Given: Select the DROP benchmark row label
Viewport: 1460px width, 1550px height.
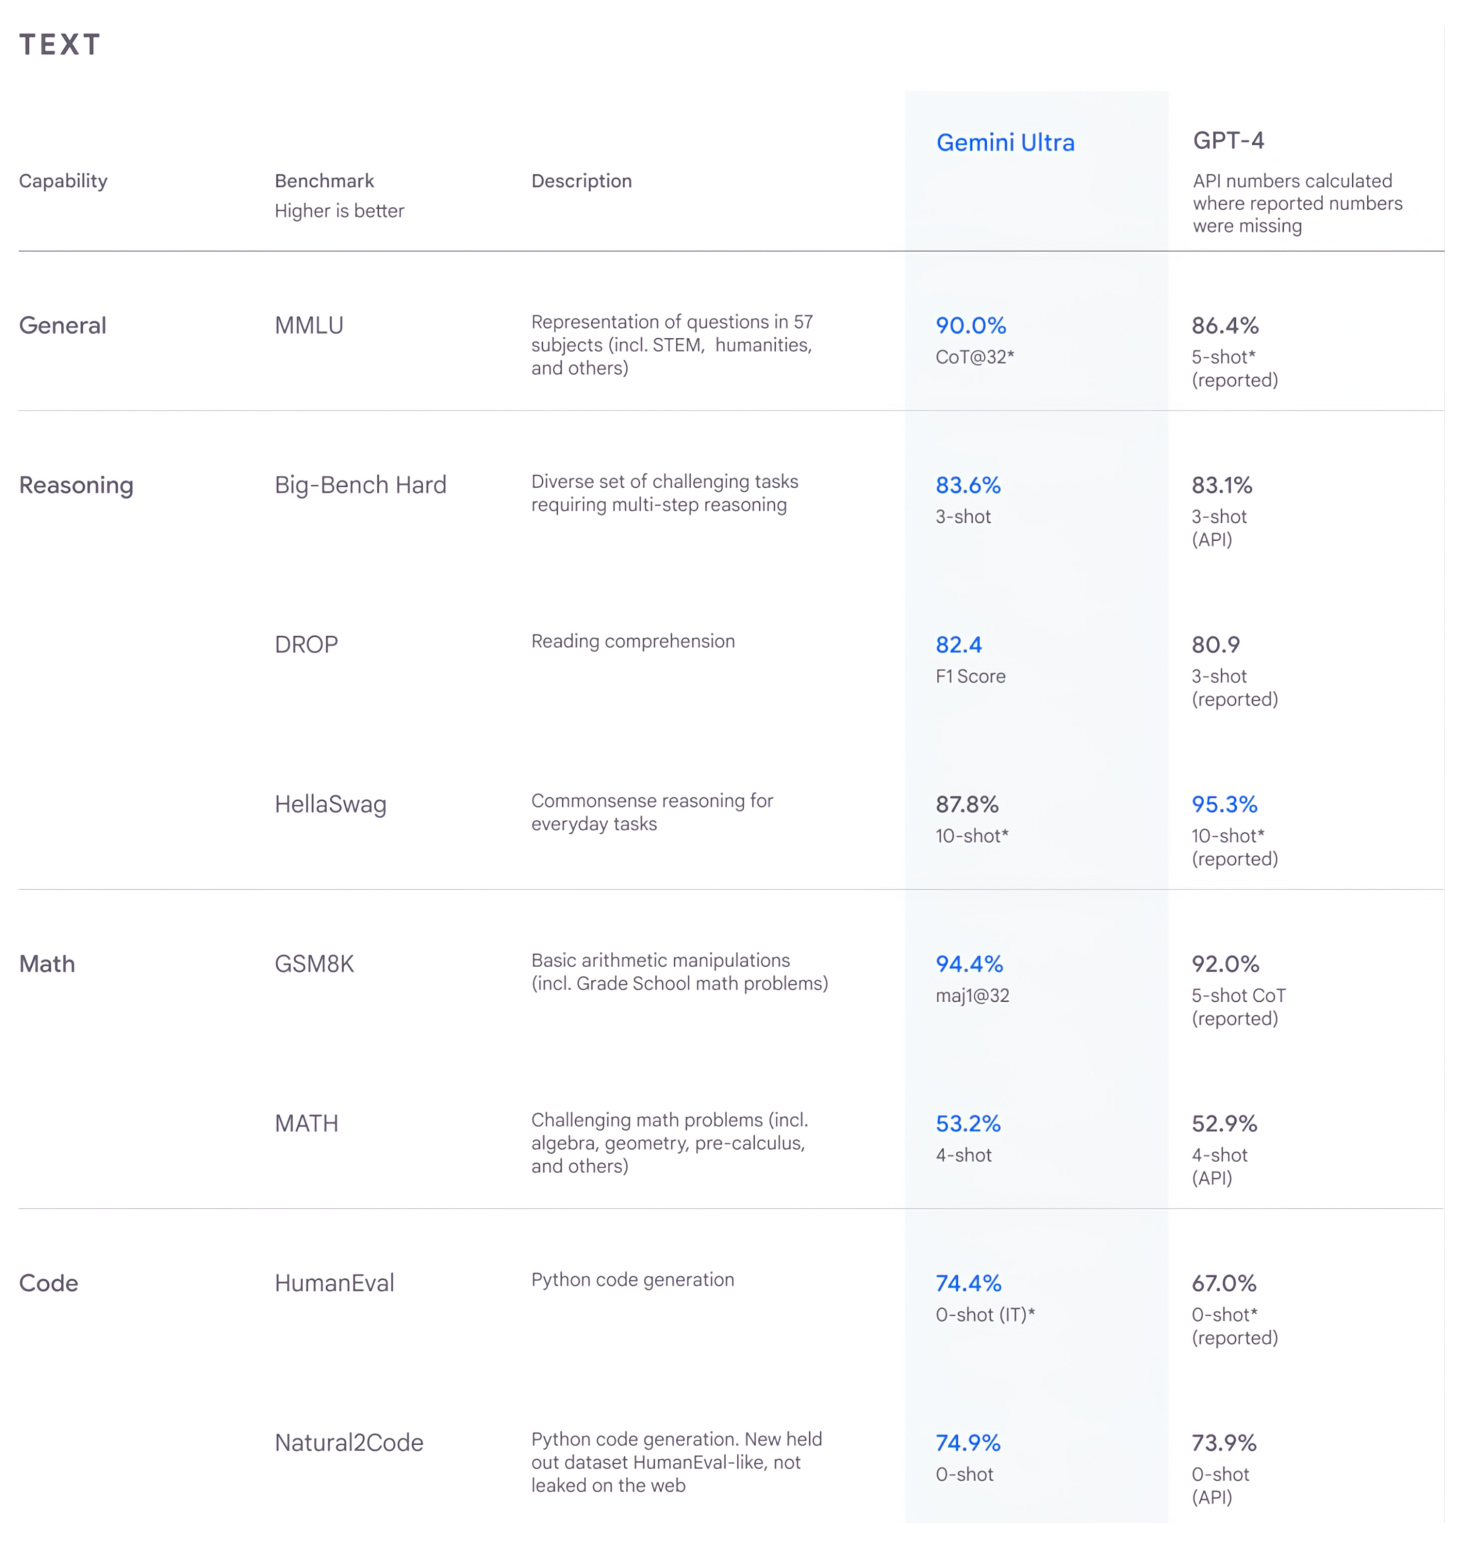Looking at the screenshot, I should (306, 645).
